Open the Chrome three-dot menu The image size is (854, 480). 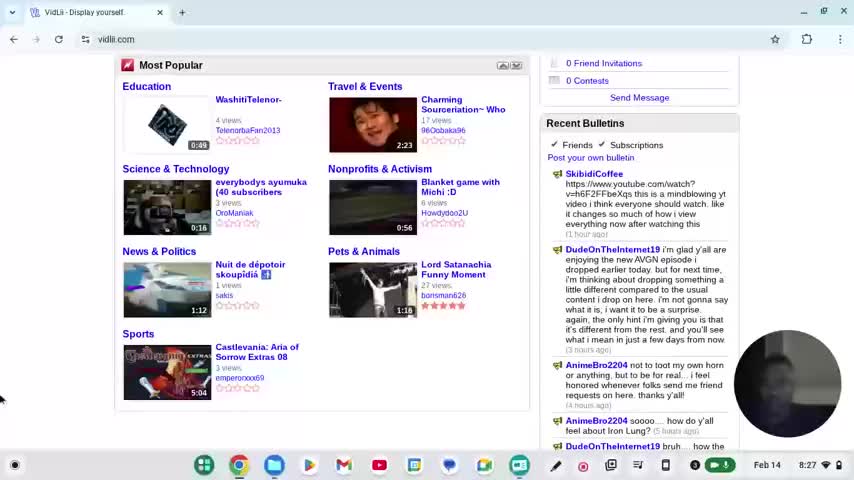pos(839,39)
